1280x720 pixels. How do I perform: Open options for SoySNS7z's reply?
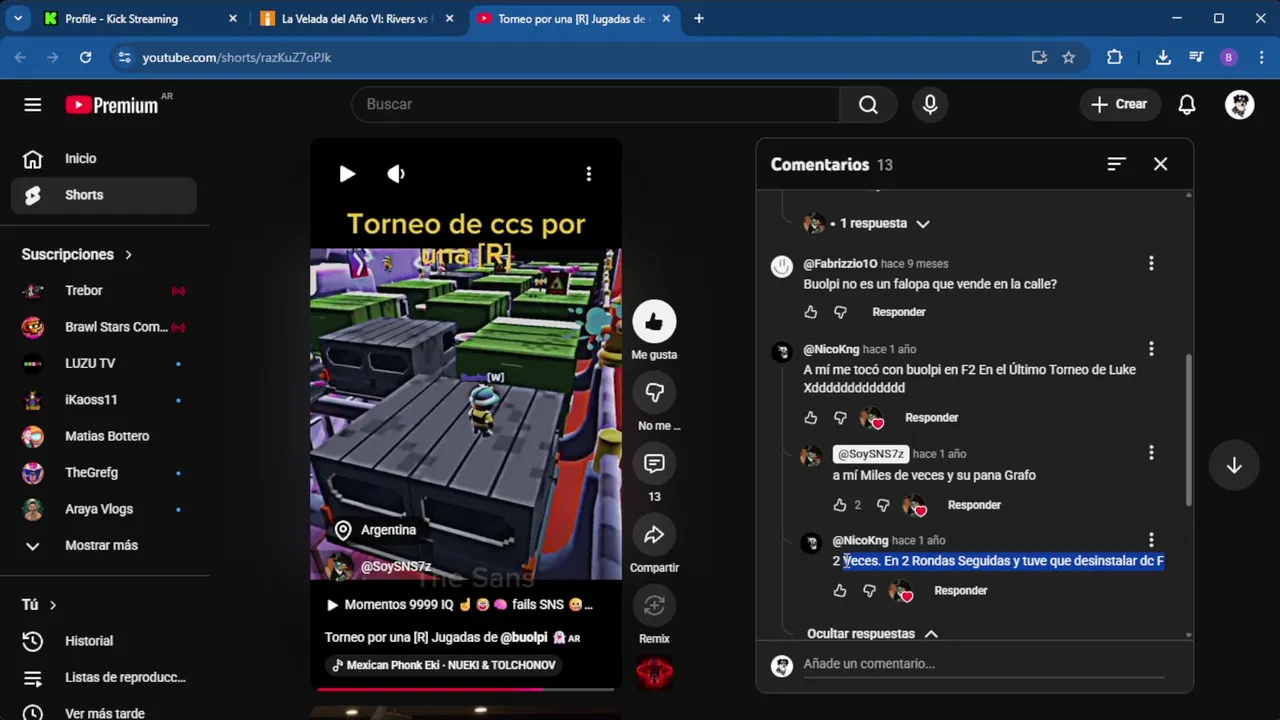pos(1151,453)
